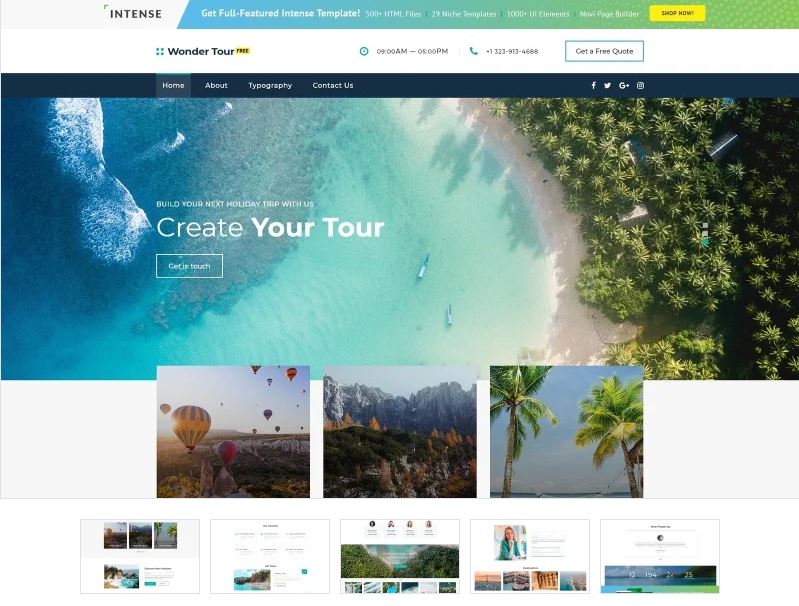Open the About navigation item

216,86
